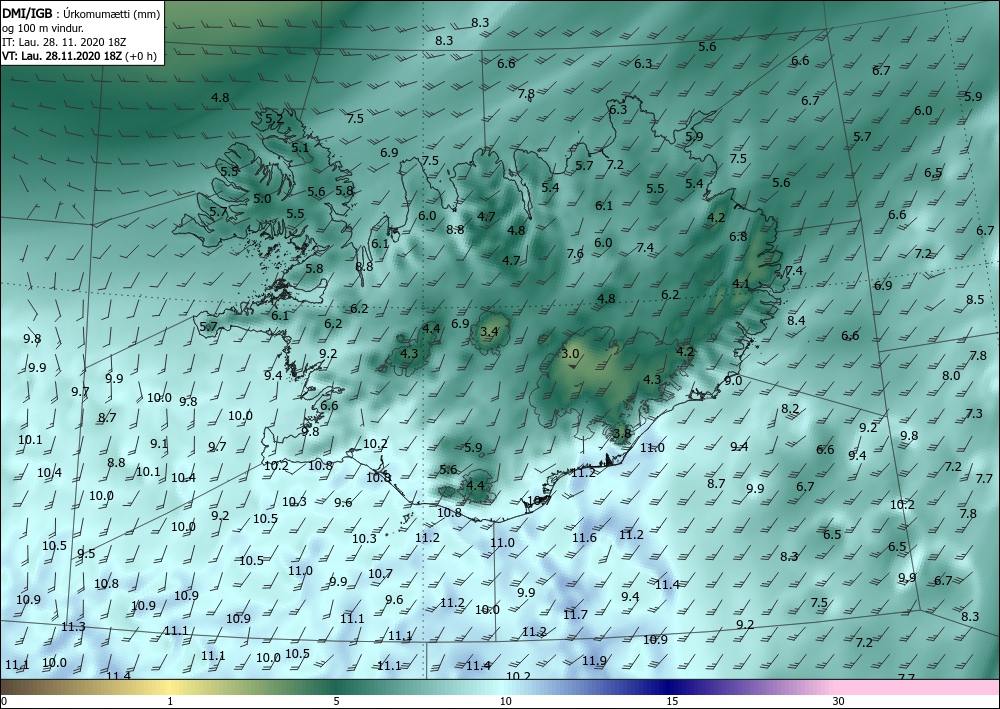Click the "1" tick label on the color scale
This screenshot has height=709, width=1000.
tap(170, 701)
